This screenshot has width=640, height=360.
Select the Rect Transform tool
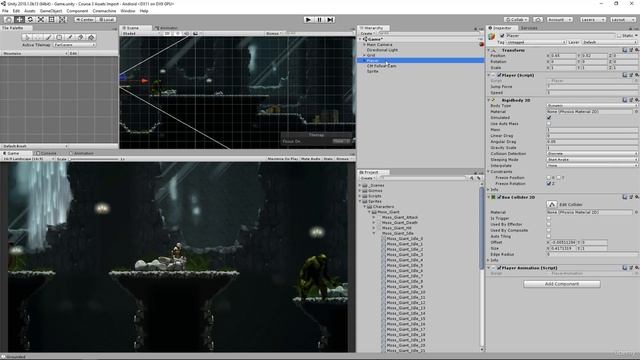click(x=51, y=20)
